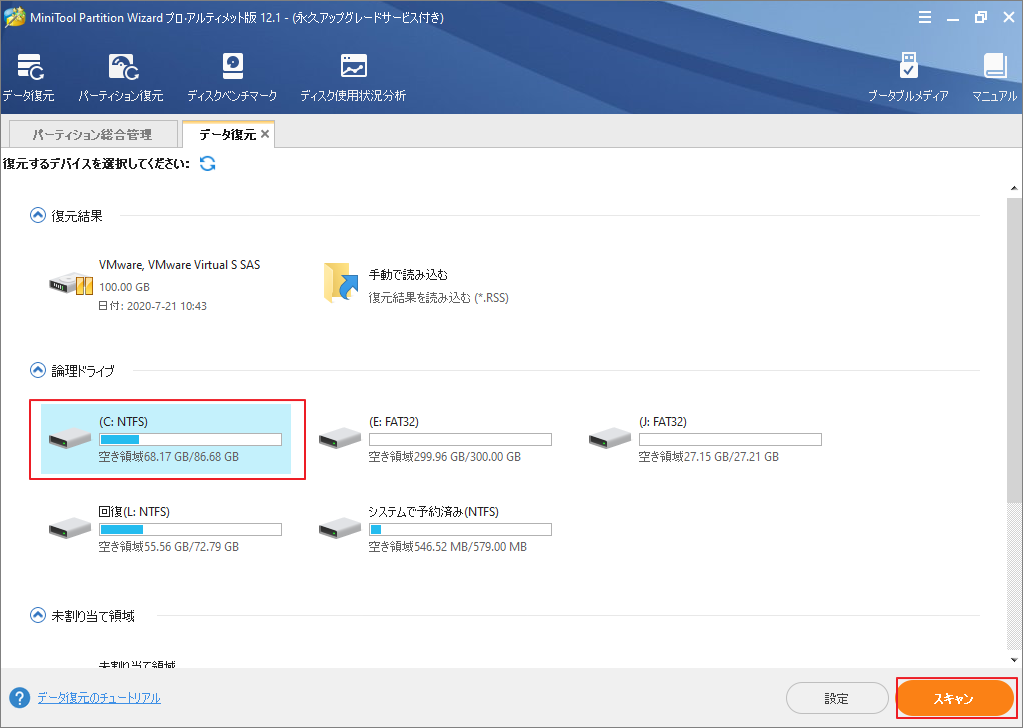Viewport: 1023px width, 728px height.
Task: Click E: FAT32 usage bar
Action: (461, 440)
